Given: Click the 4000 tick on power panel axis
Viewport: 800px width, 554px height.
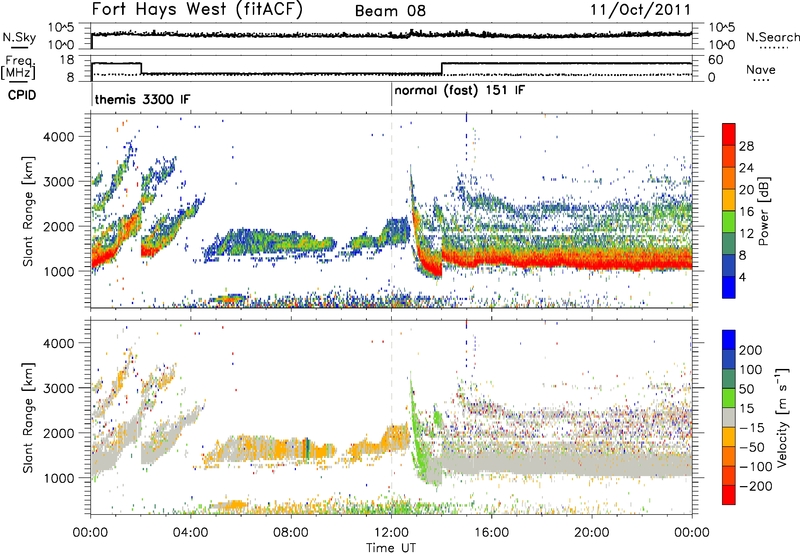Looking at the screenshot, I should (x=58, y=137).
